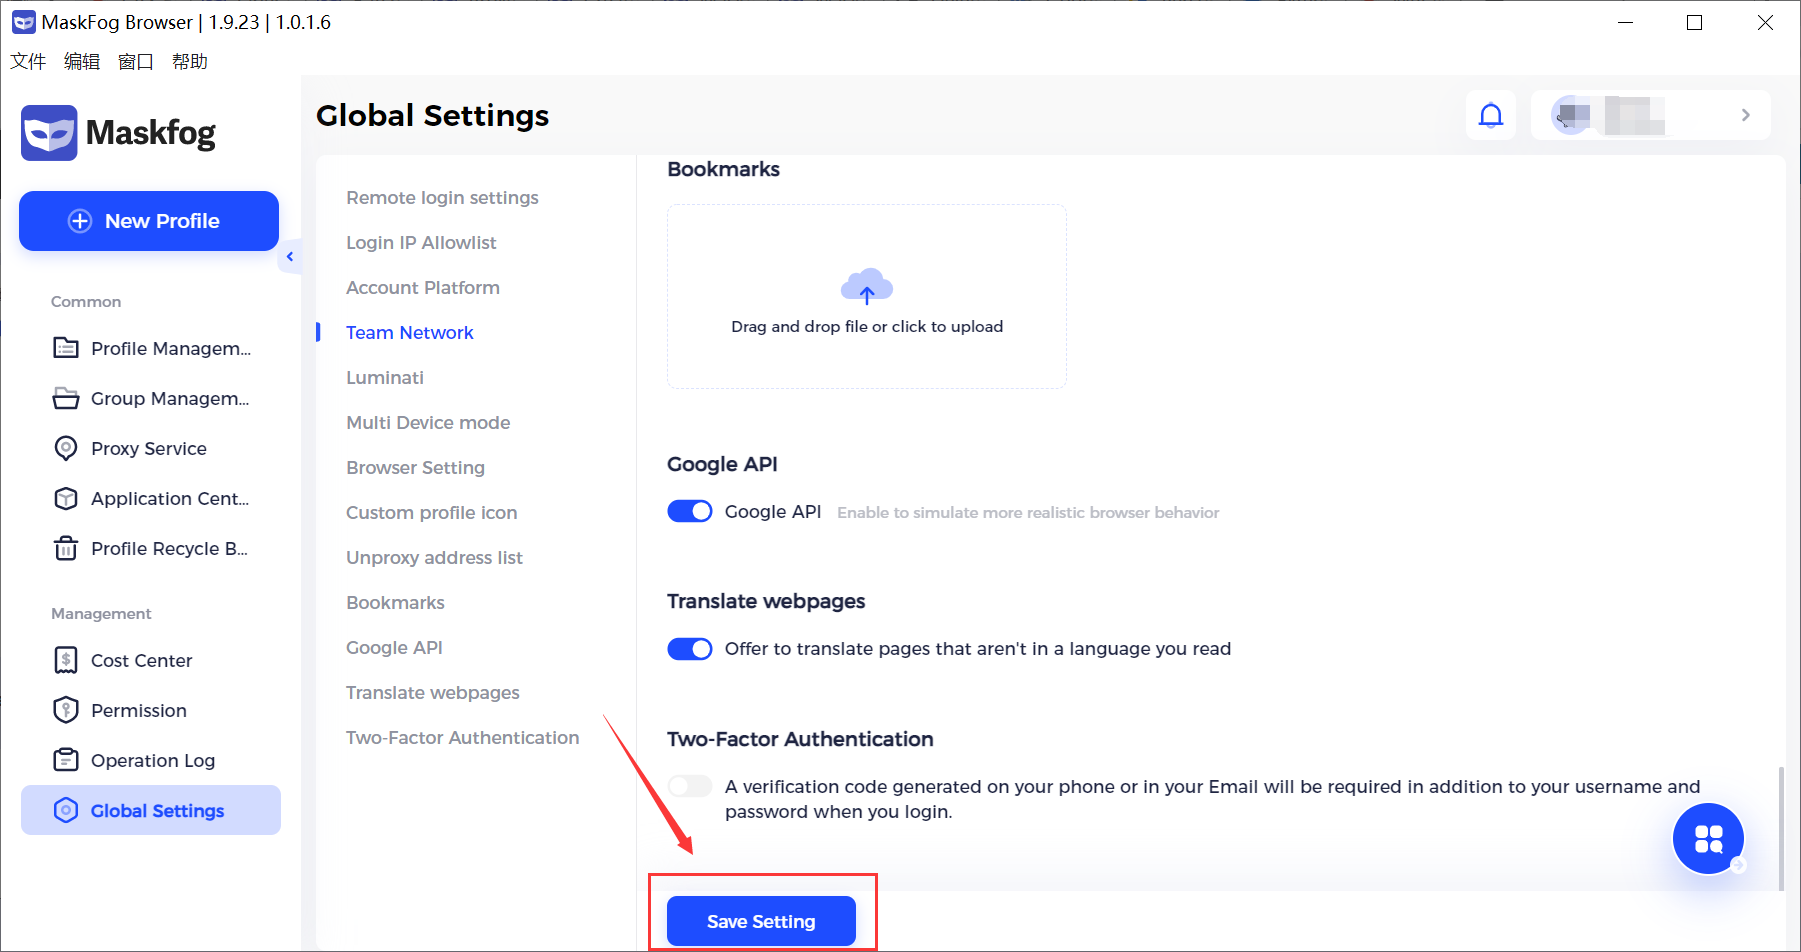Viewport: 1801px width, 952px height.
Task: Click the Proxy Service location icon
Action: point(66,448)
